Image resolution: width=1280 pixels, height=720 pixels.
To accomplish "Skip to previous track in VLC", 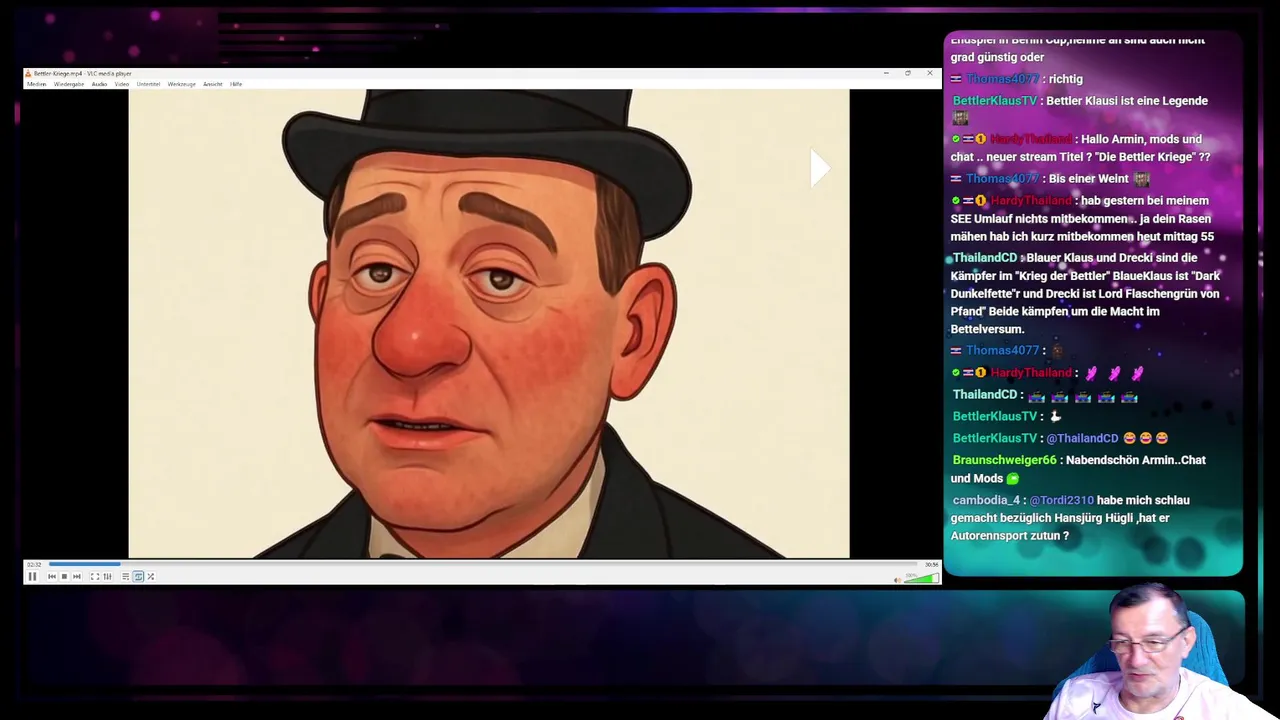I will [x=52, y=576].
